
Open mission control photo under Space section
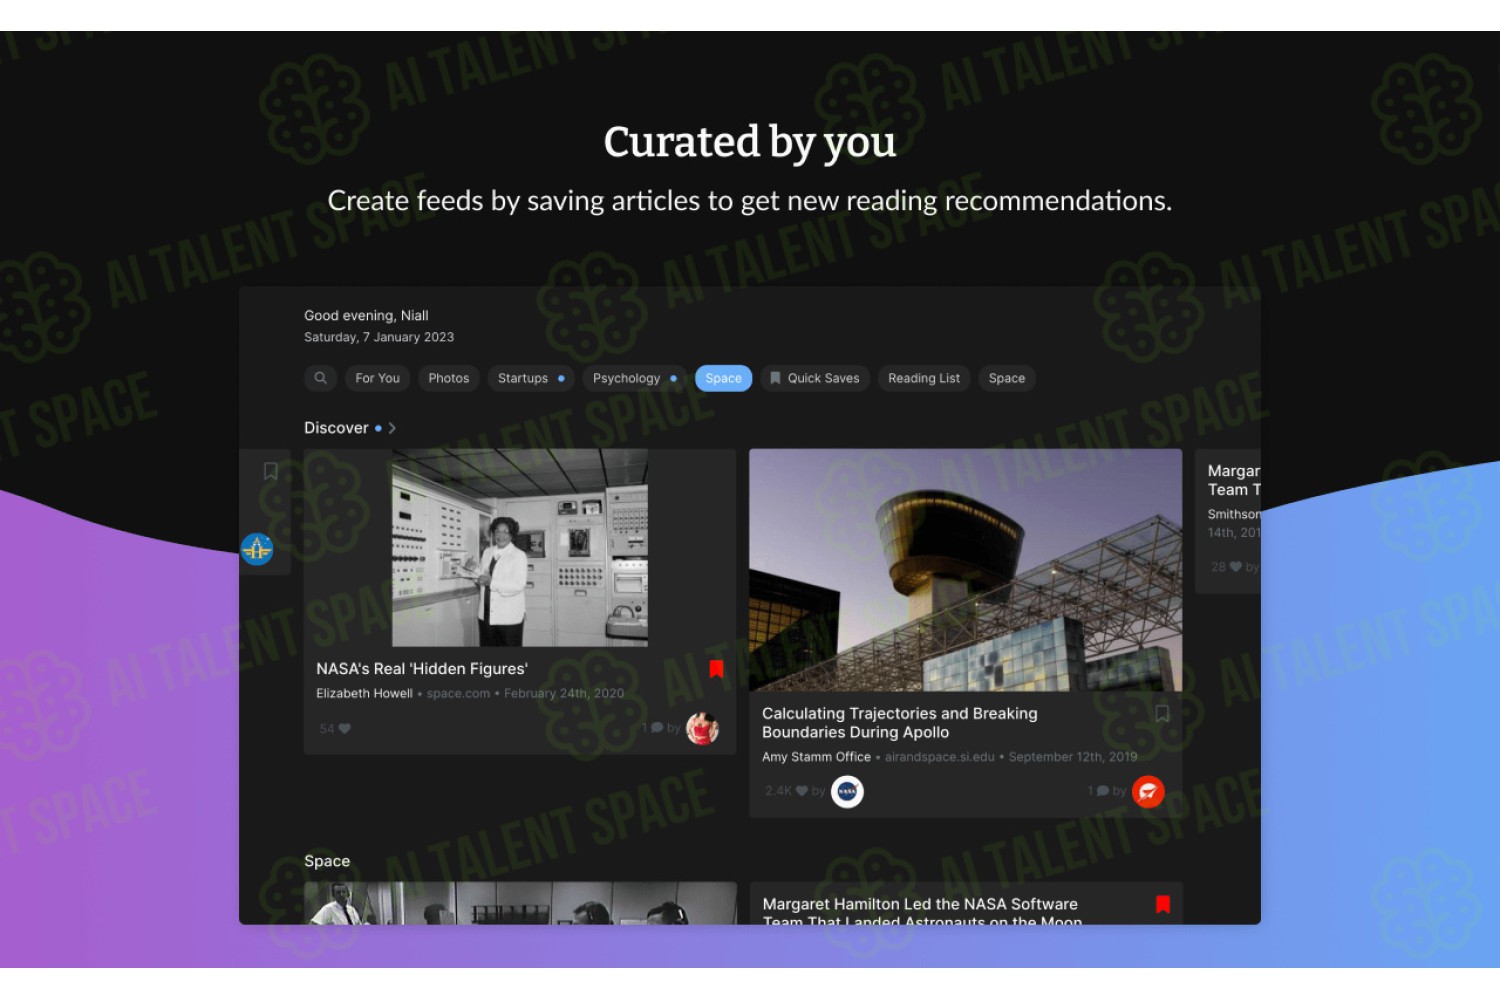(x=520, y=903)
